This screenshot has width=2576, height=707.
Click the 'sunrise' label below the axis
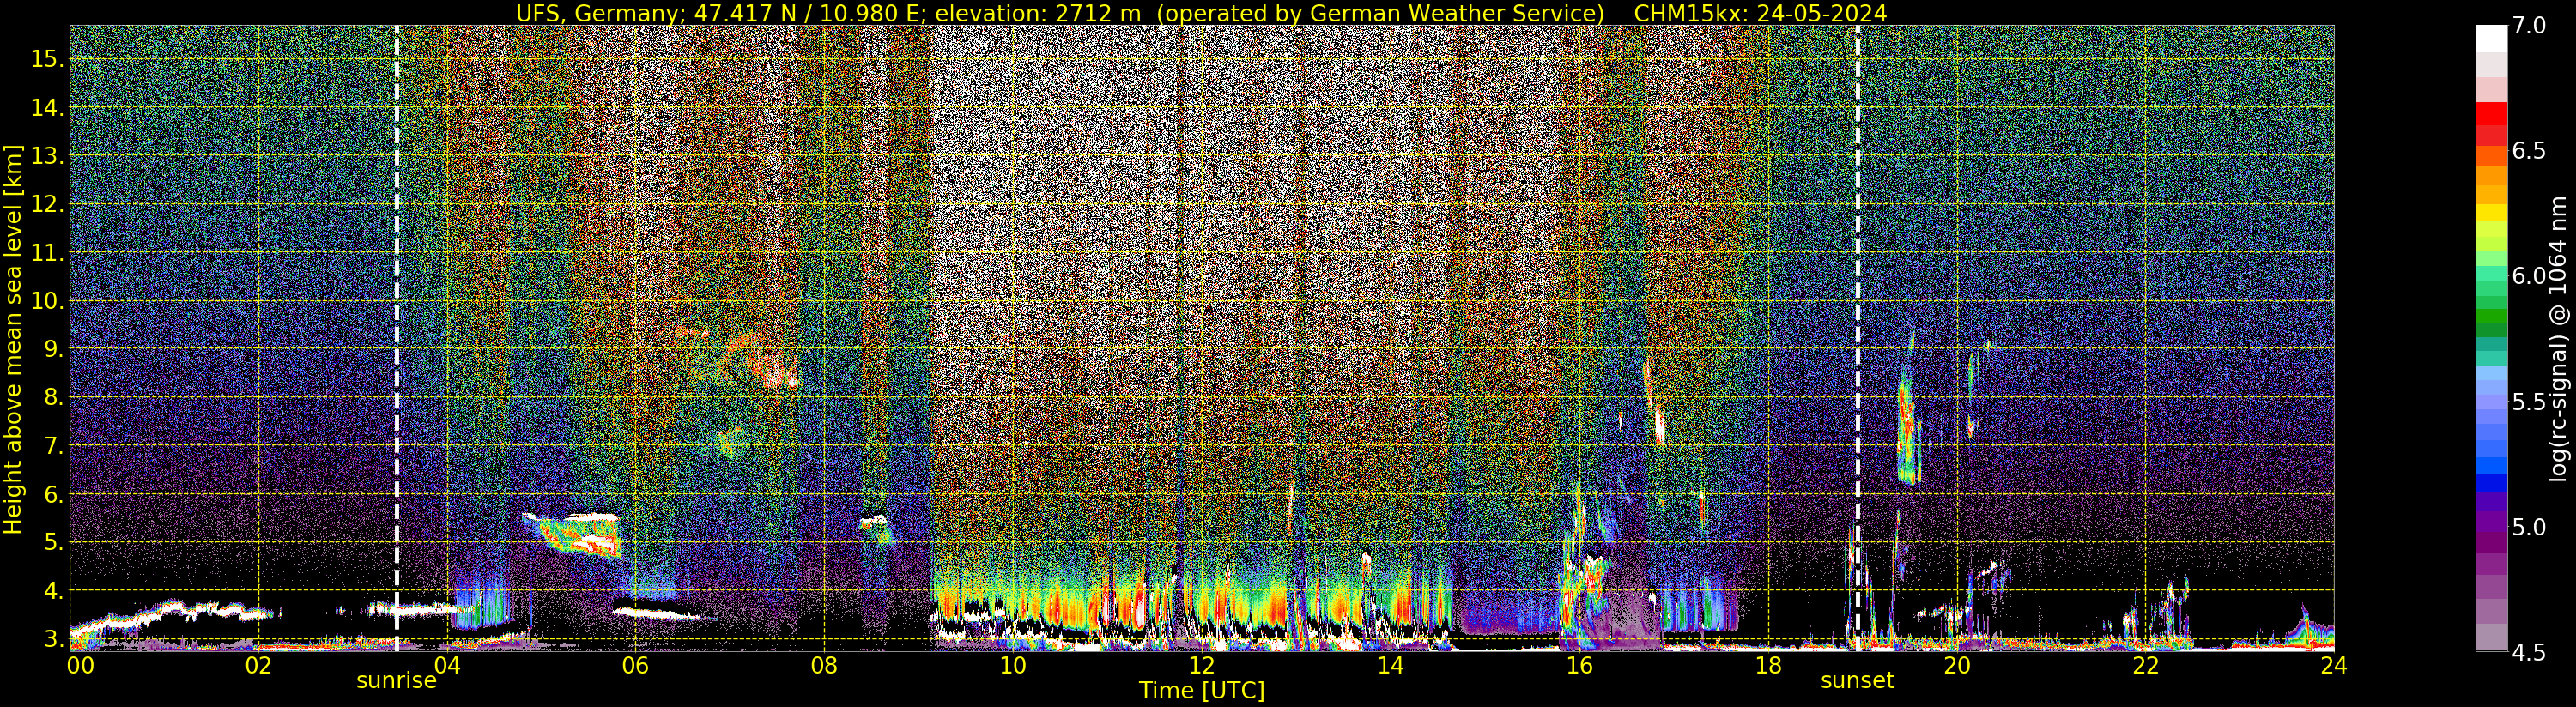point(397,681)
